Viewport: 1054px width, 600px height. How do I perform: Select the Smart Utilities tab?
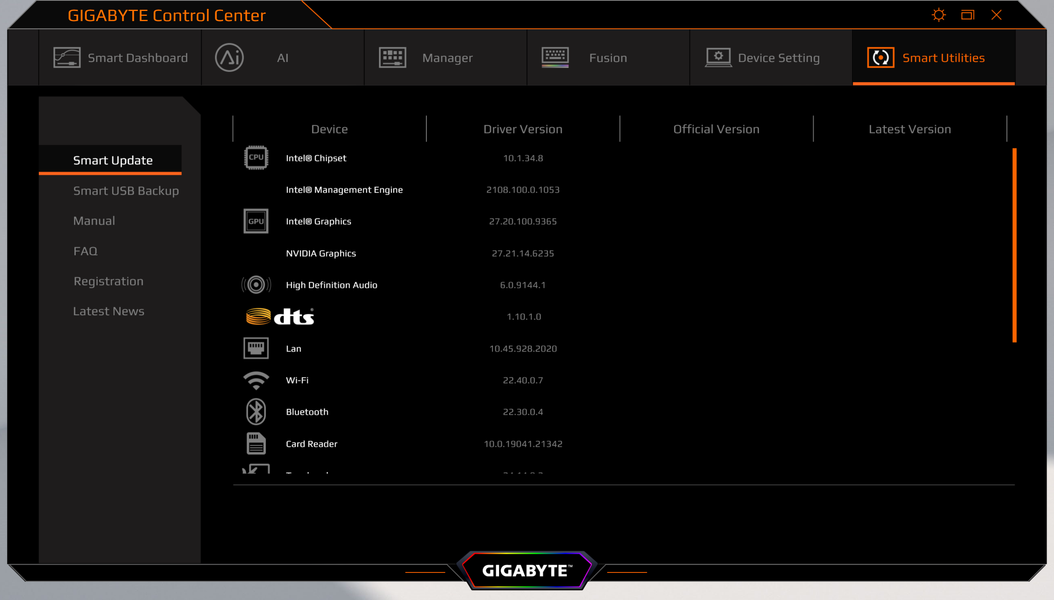tap(934, 58)
